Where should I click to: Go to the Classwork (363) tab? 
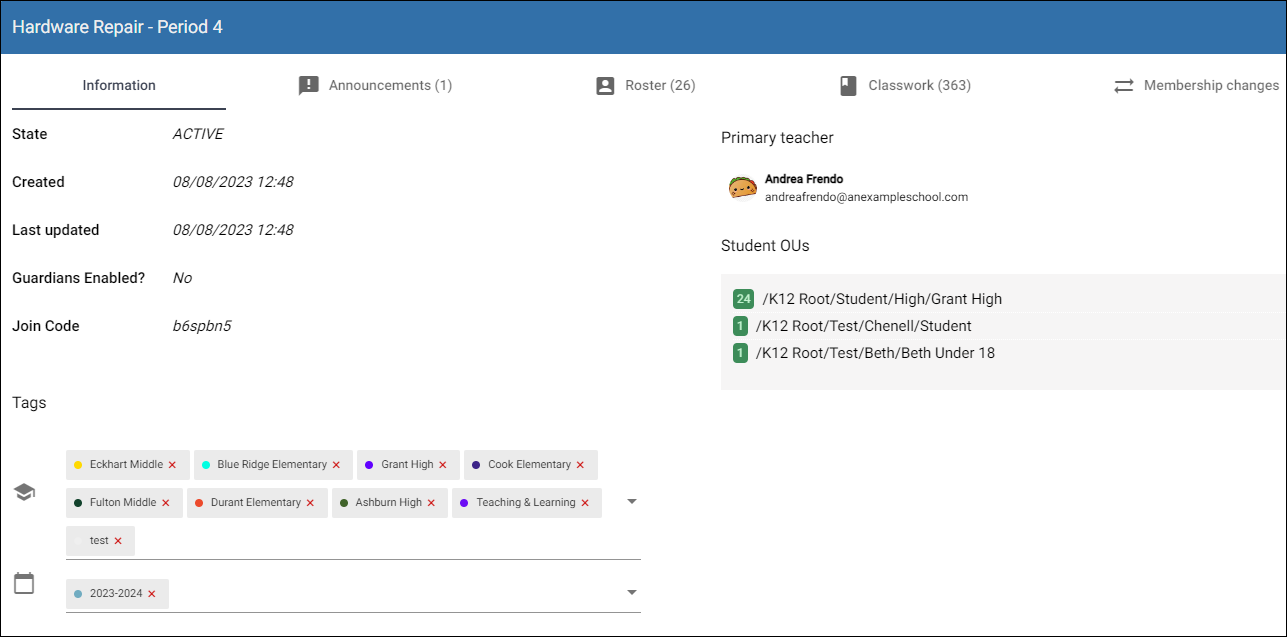(x=904, y=85)
